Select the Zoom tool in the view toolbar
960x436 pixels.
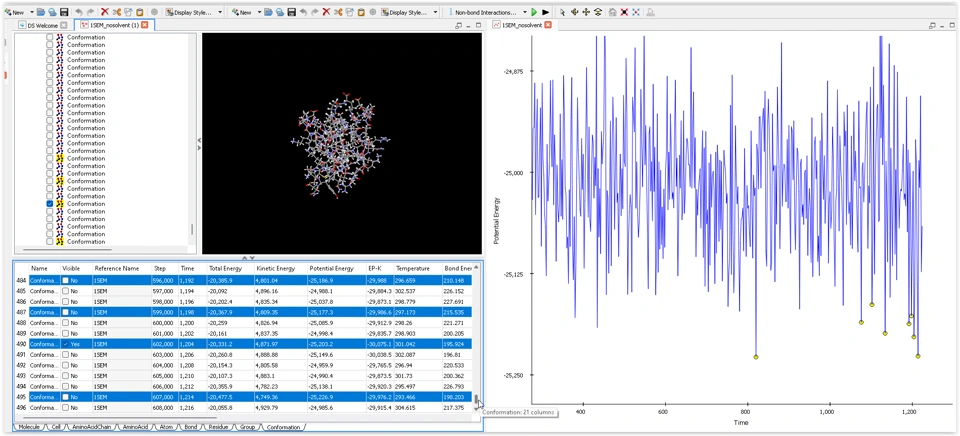[598, 12]
